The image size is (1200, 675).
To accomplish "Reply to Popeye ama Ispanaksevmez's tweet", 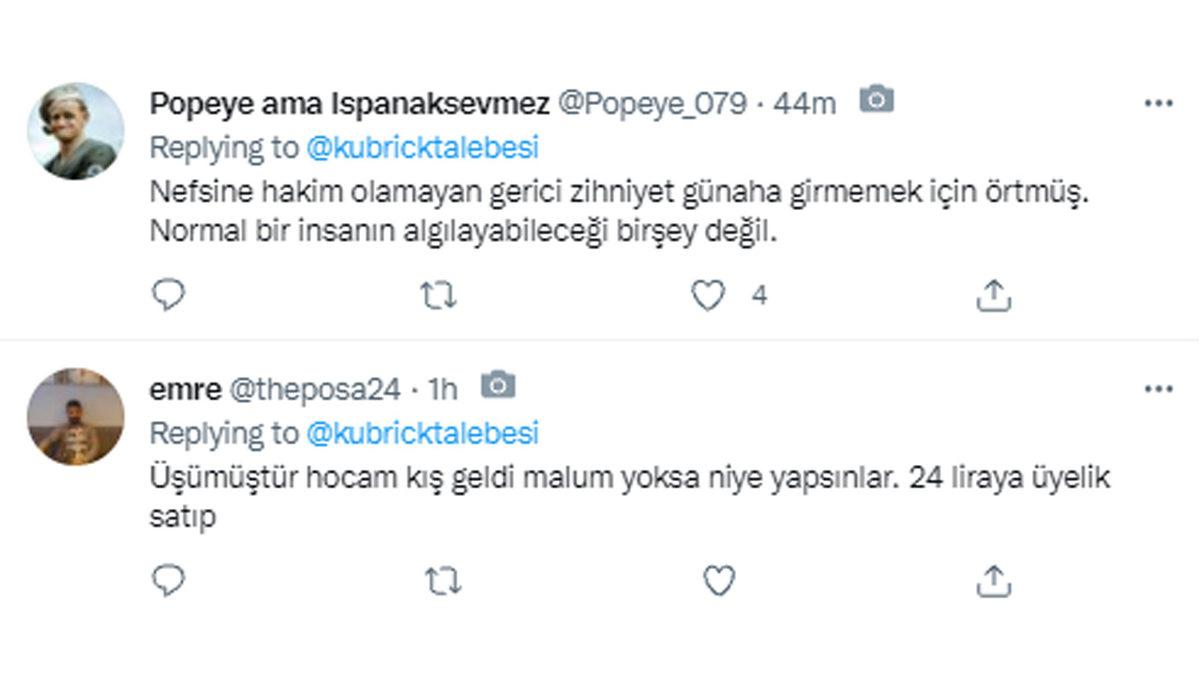I will (x=170, y=294).
